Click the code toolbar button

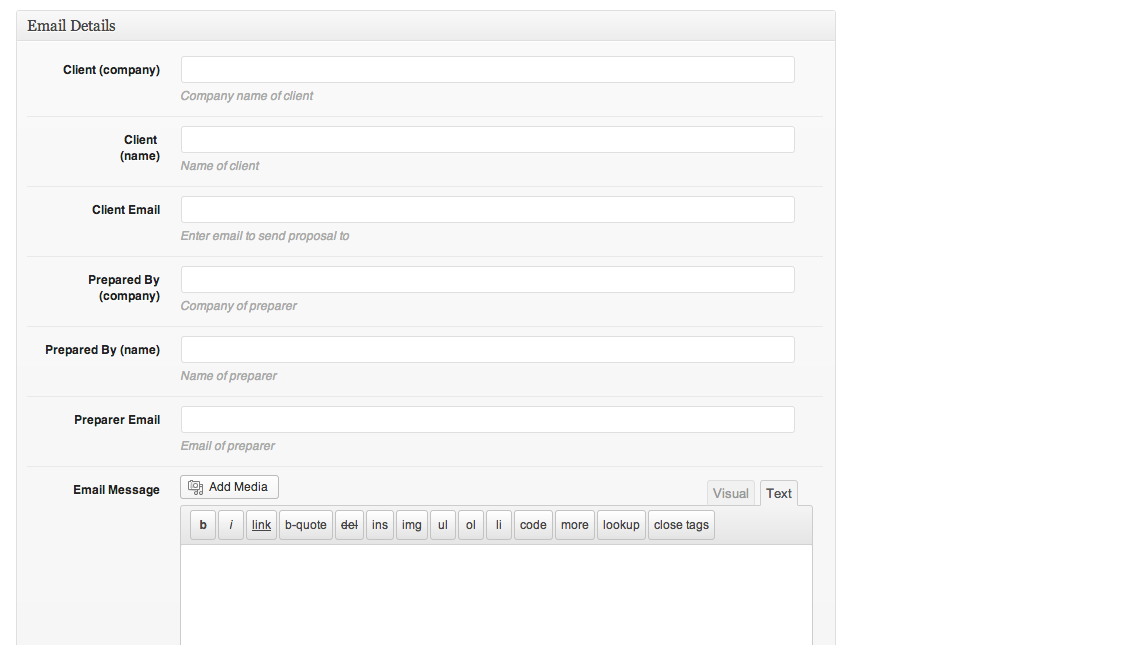[x=533, y=525]
